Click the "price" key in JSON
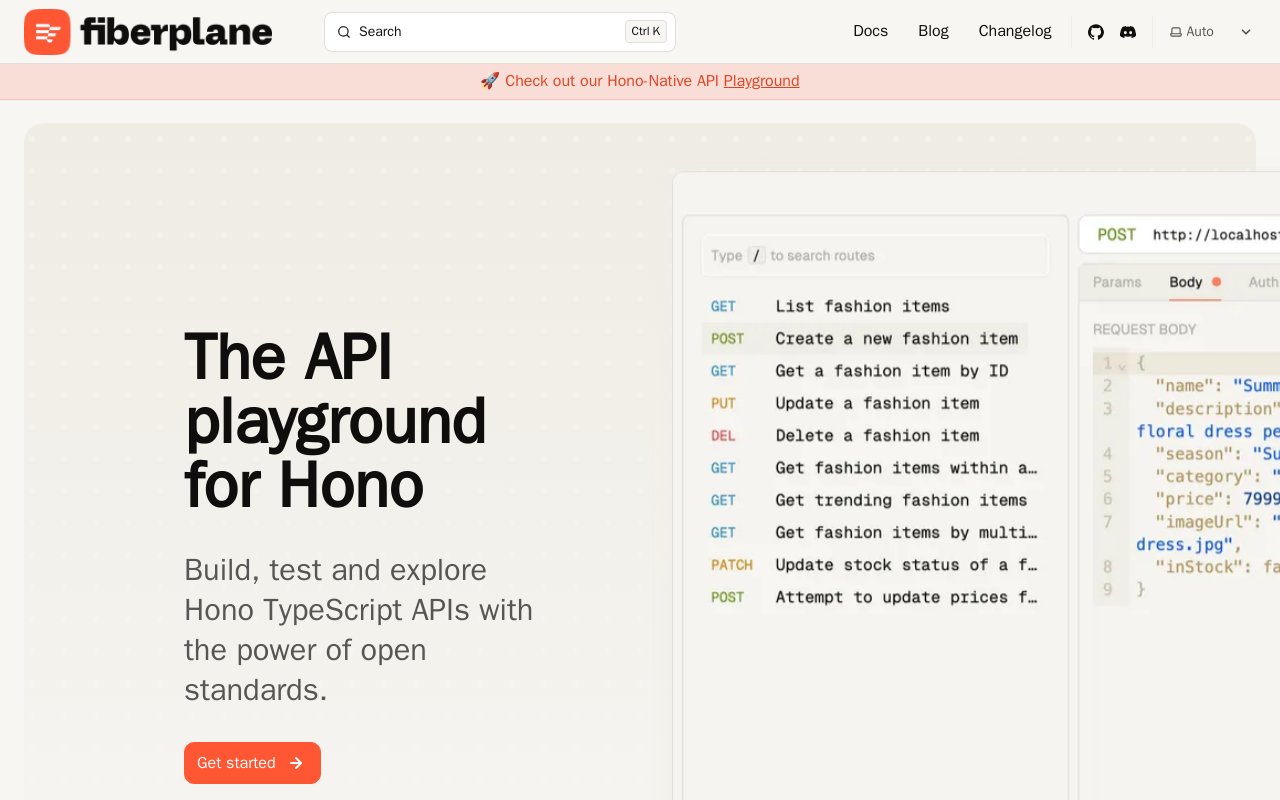Image resolution: width=1280 pixels, height=800 pixels. [x=1190, y=498]
